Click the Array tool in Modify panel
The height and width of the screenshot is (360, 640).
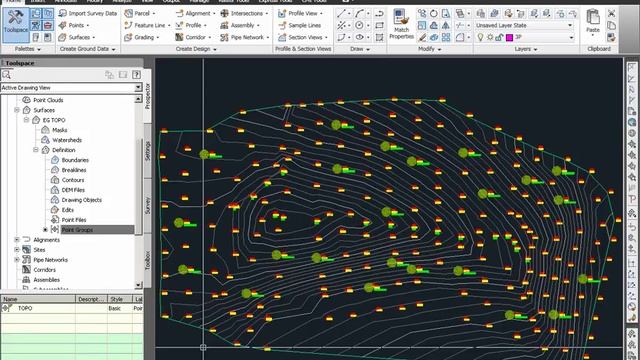coord(446,38)
